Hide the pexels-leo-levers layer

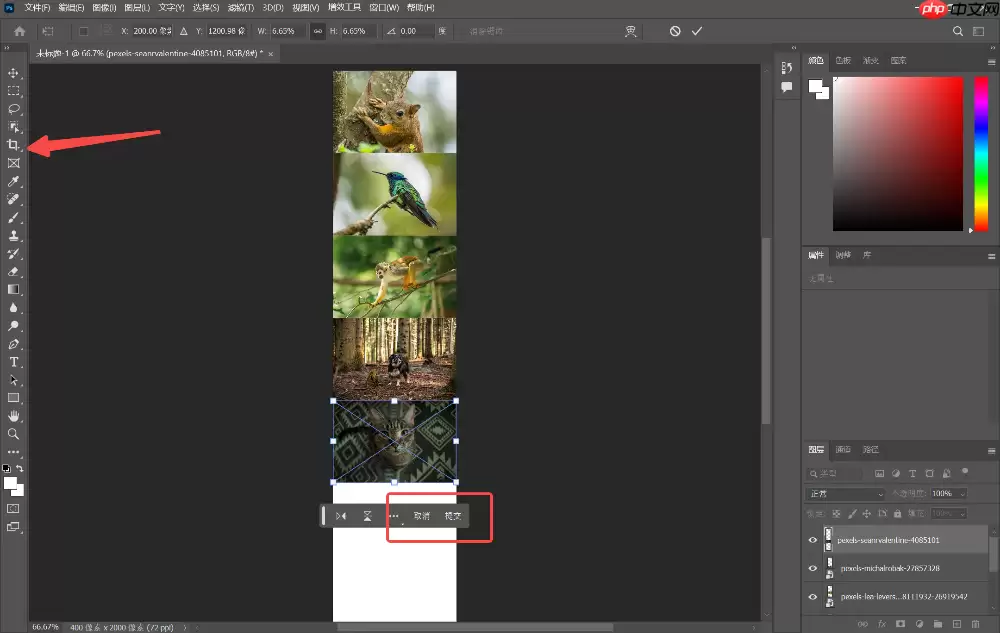point(813,597)
